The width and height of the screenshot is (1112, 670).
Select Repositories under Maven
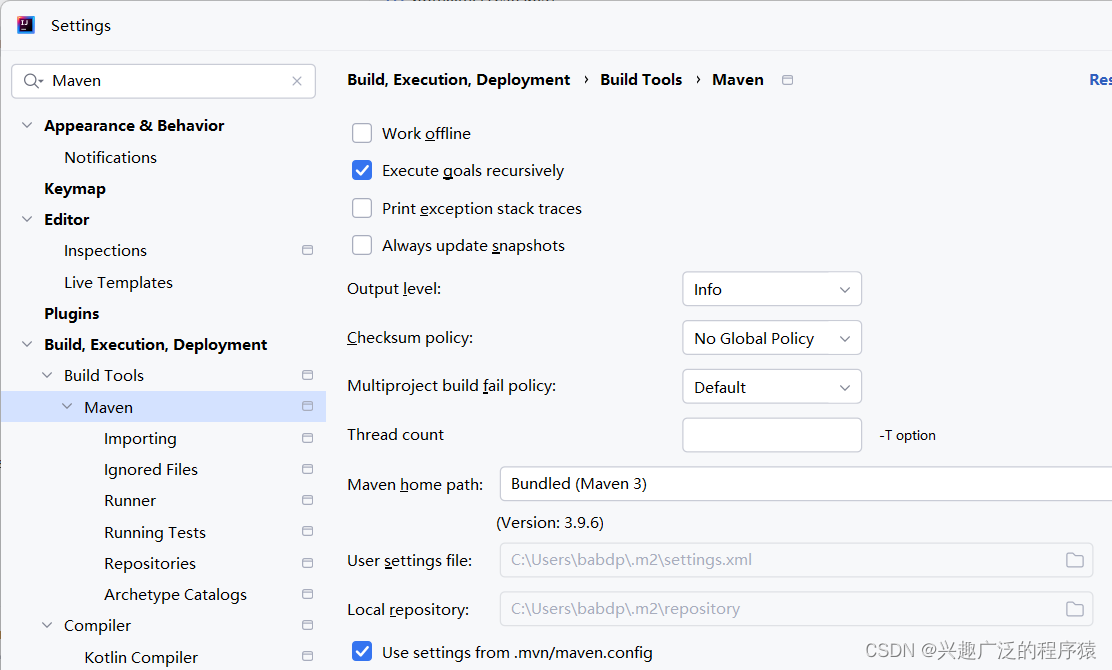coord(150,564)
